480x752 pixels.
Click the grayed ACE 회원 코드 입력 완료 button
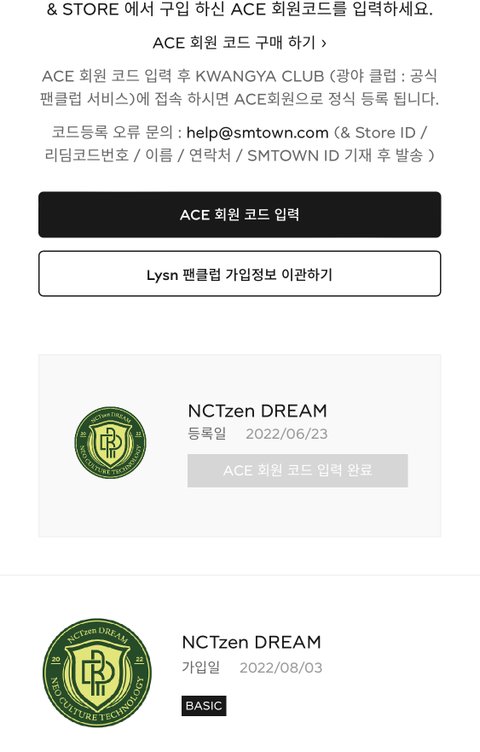pyautogui.click(x=297, y=470)
